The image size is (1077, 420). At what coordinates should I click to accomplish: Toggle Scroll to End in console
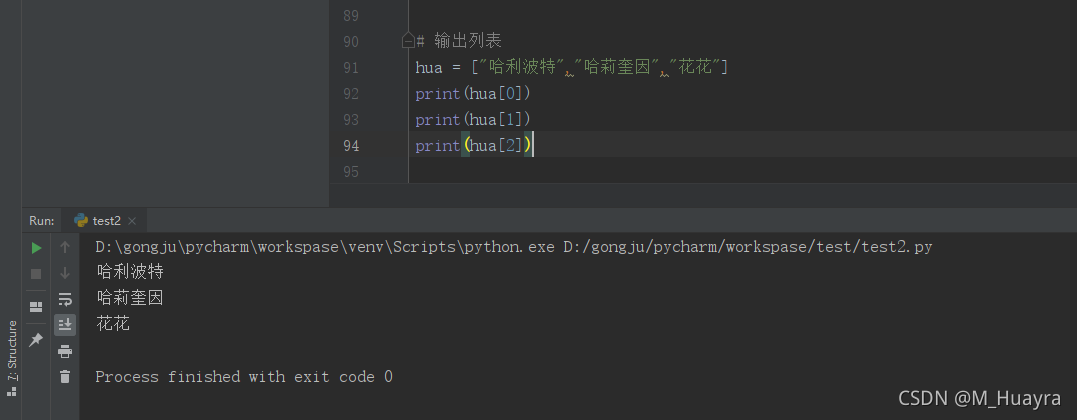point(65,325)
